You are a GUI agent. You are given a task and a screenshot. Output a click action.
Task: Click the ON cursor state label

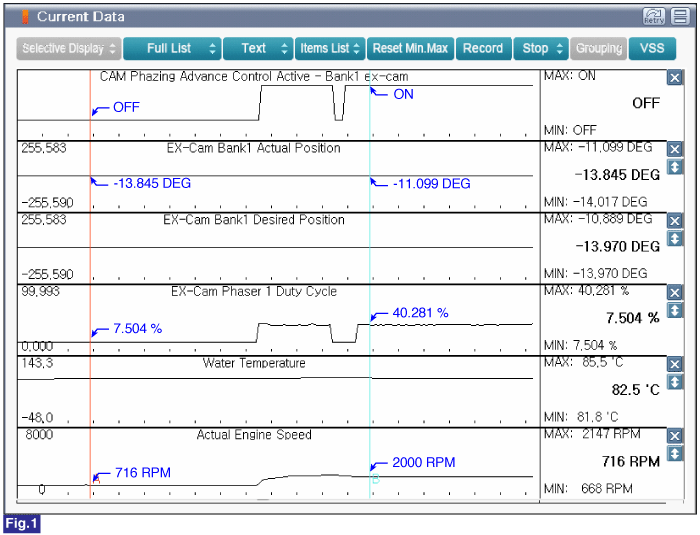point(404,94)
